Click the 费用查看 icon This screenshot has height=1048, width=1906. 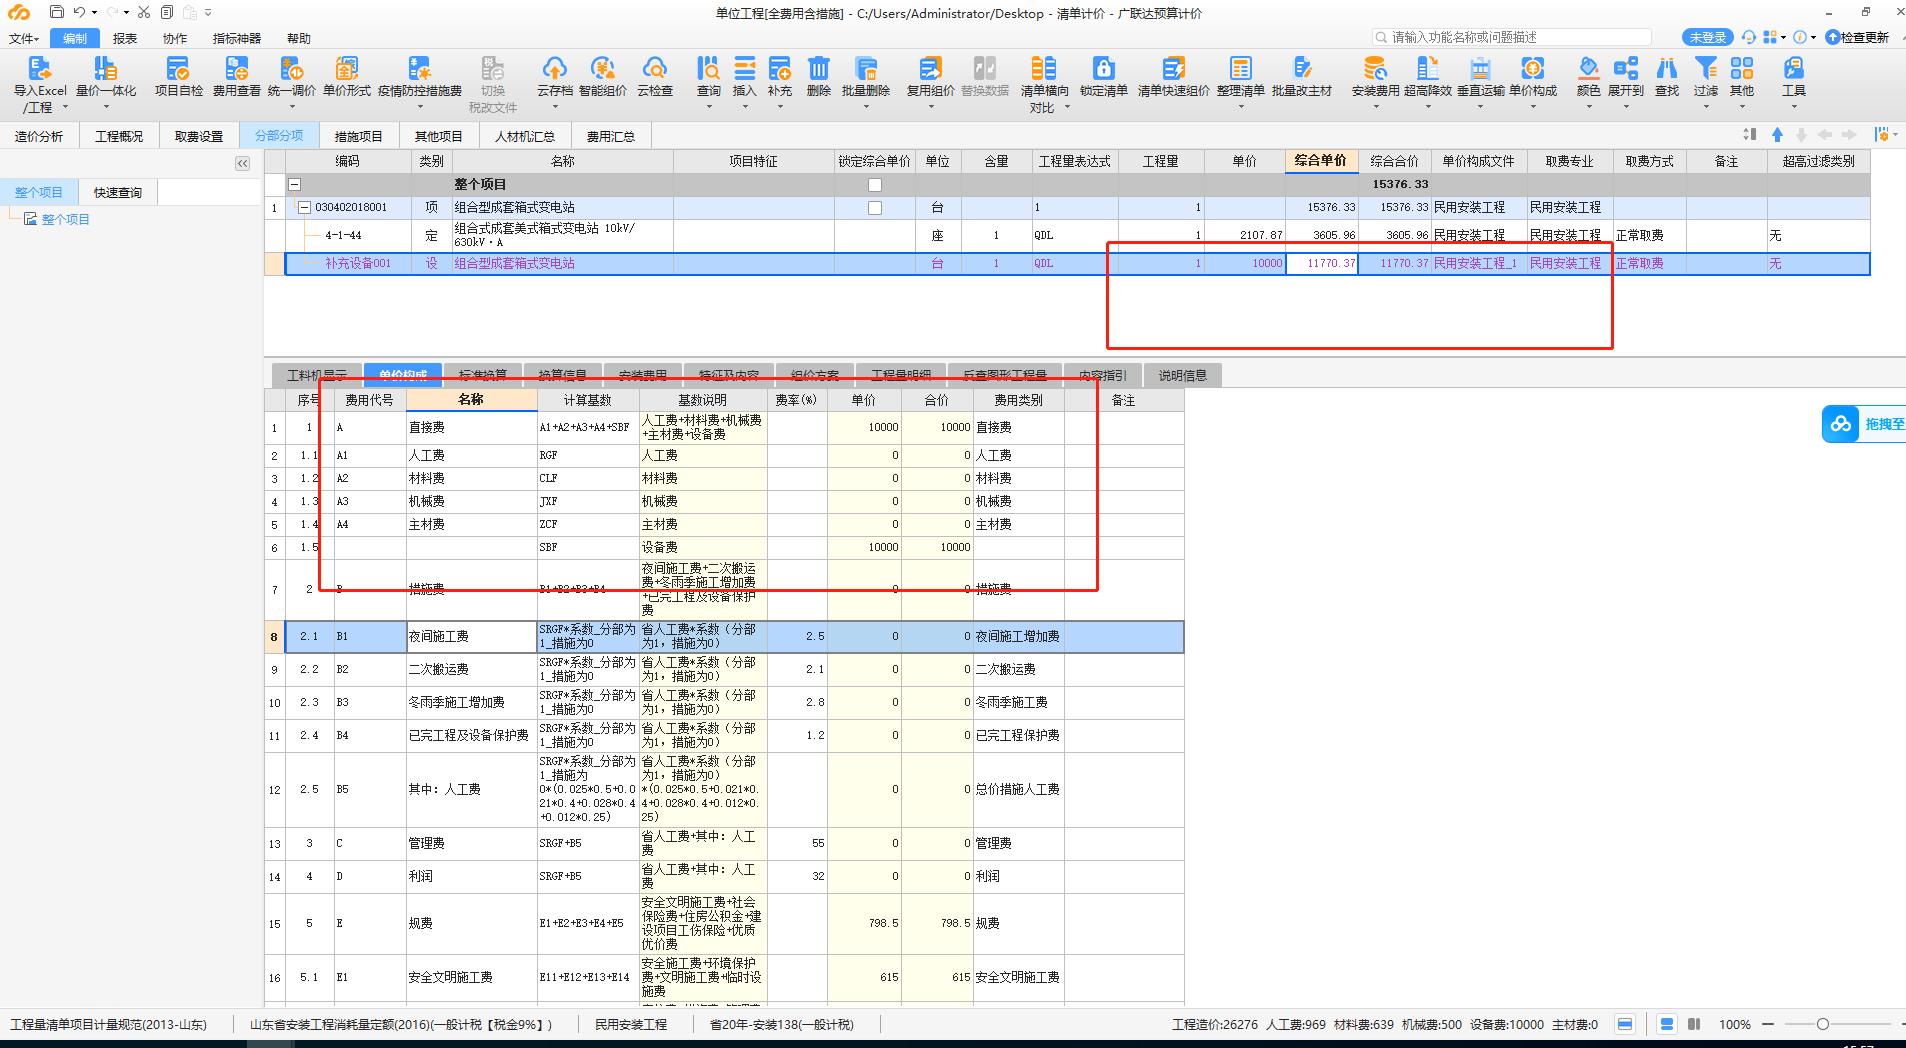point(237,68)
